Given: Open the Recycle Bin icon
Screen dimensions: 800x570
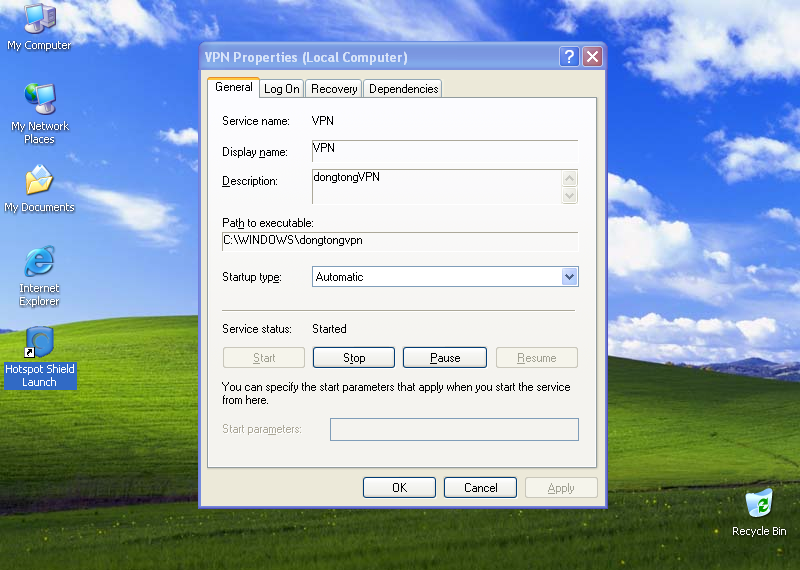Looking at the screenshot, I should 759,504.
